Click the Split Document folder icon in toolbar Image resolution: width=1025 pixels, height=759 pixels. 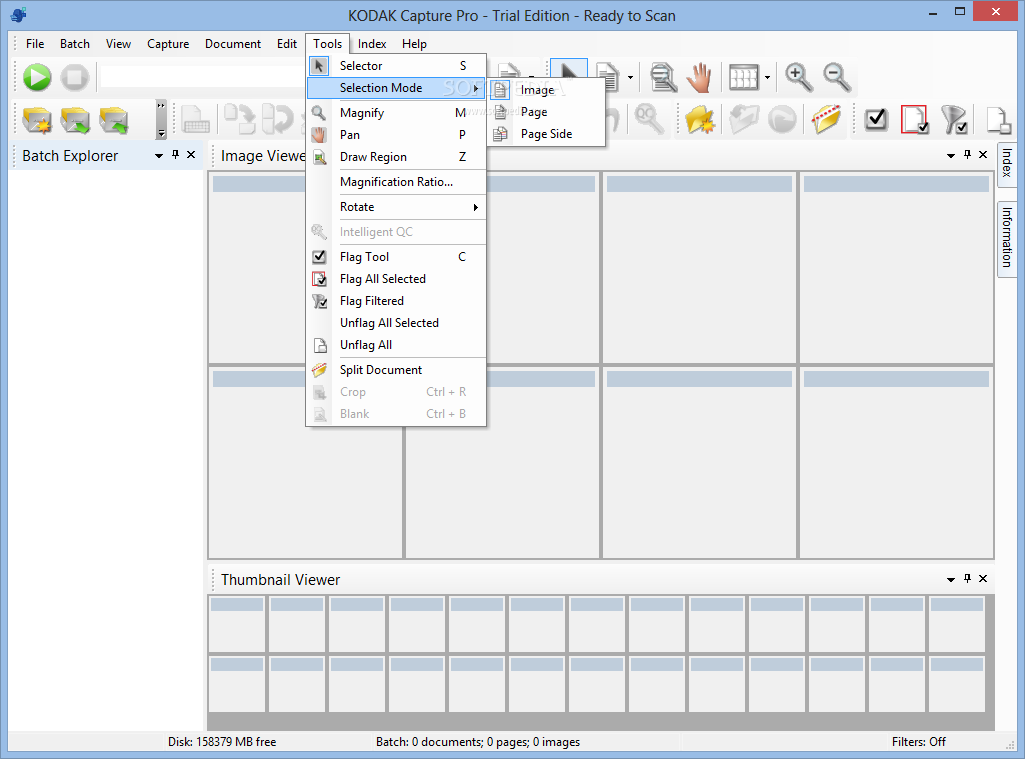pyautogui.click(x=826, y=120)
